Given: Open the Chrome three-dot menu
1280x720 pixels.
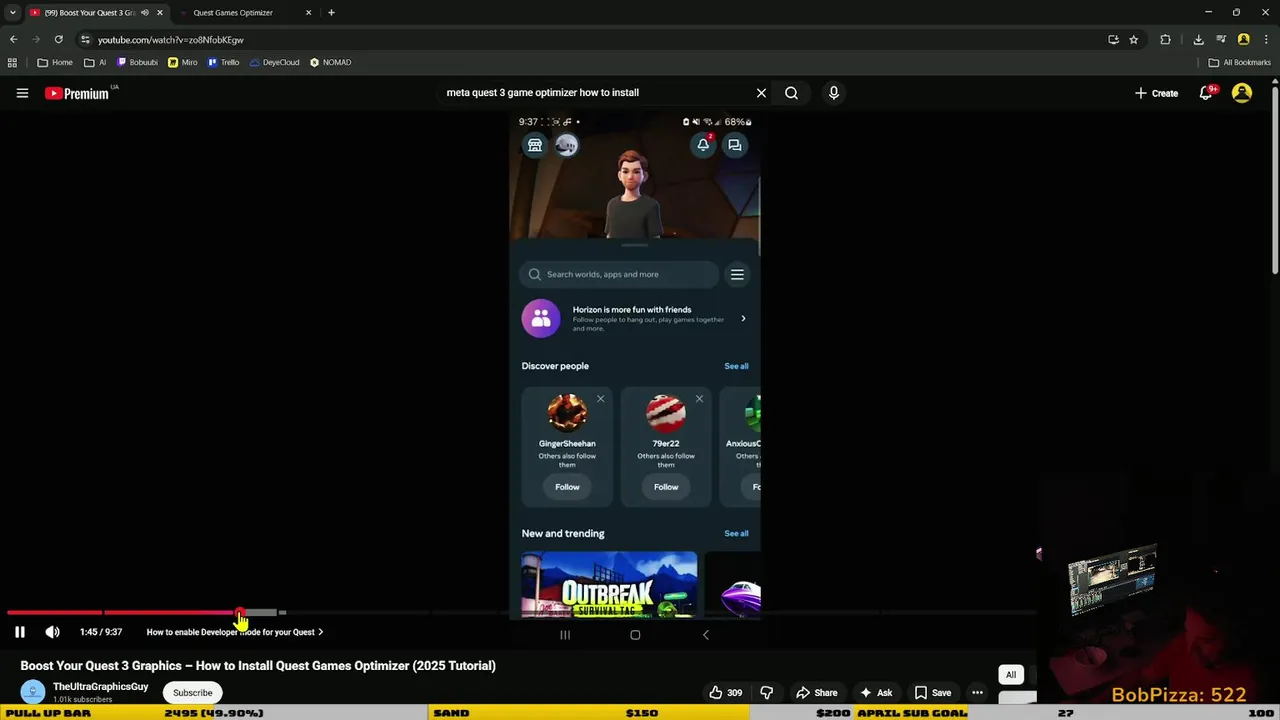Looking at the screenshot, I should pos(1266,40).
